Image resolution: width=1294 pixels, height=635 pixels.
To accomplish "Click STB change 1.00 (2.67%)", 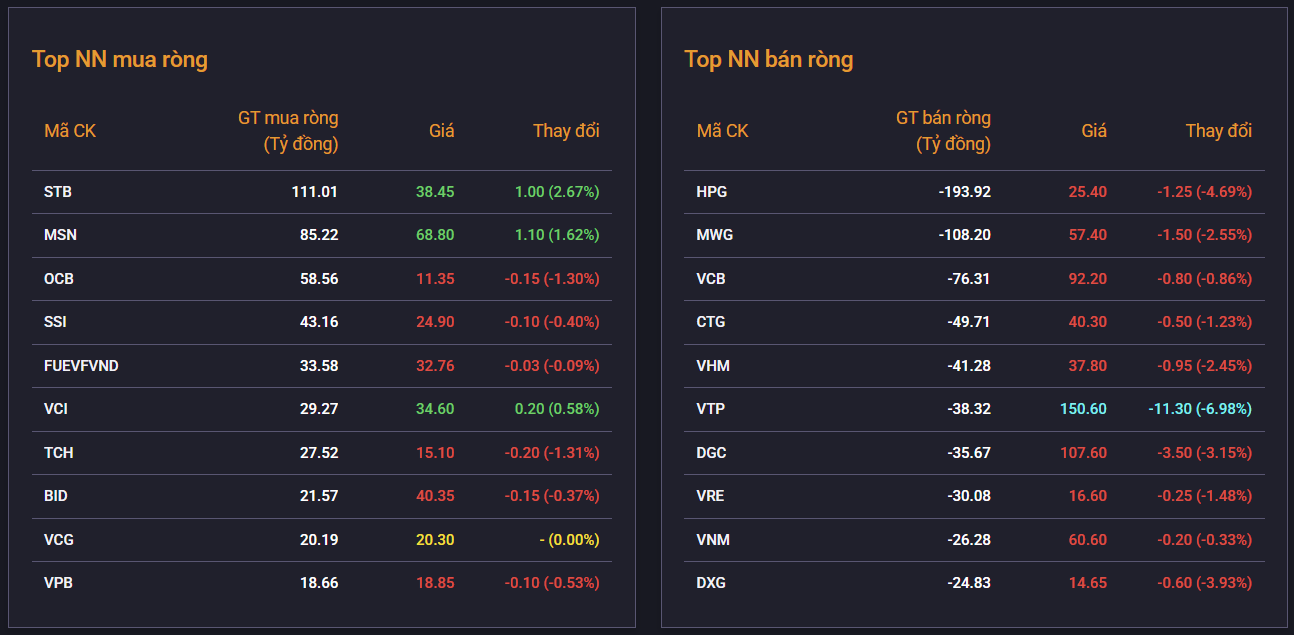I will pos(557,191).
